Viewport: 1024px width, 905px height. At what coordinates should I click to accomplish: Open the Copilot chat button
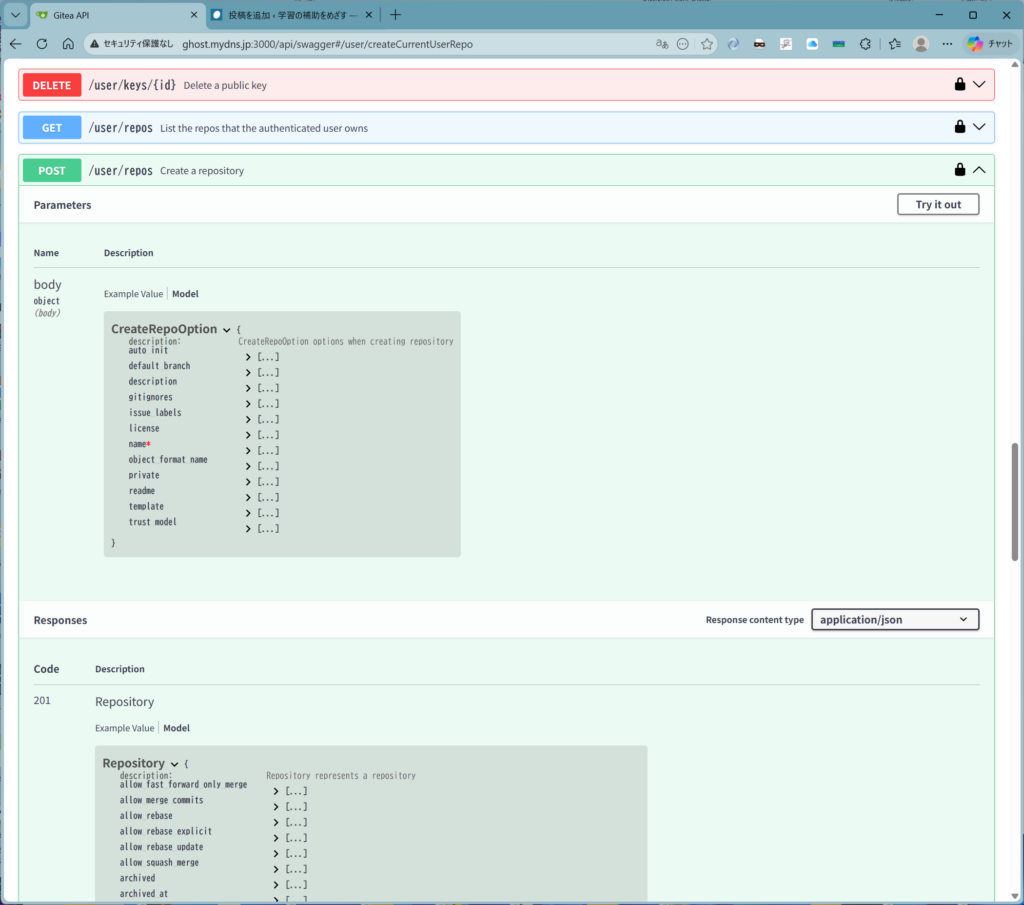[990, 44]
